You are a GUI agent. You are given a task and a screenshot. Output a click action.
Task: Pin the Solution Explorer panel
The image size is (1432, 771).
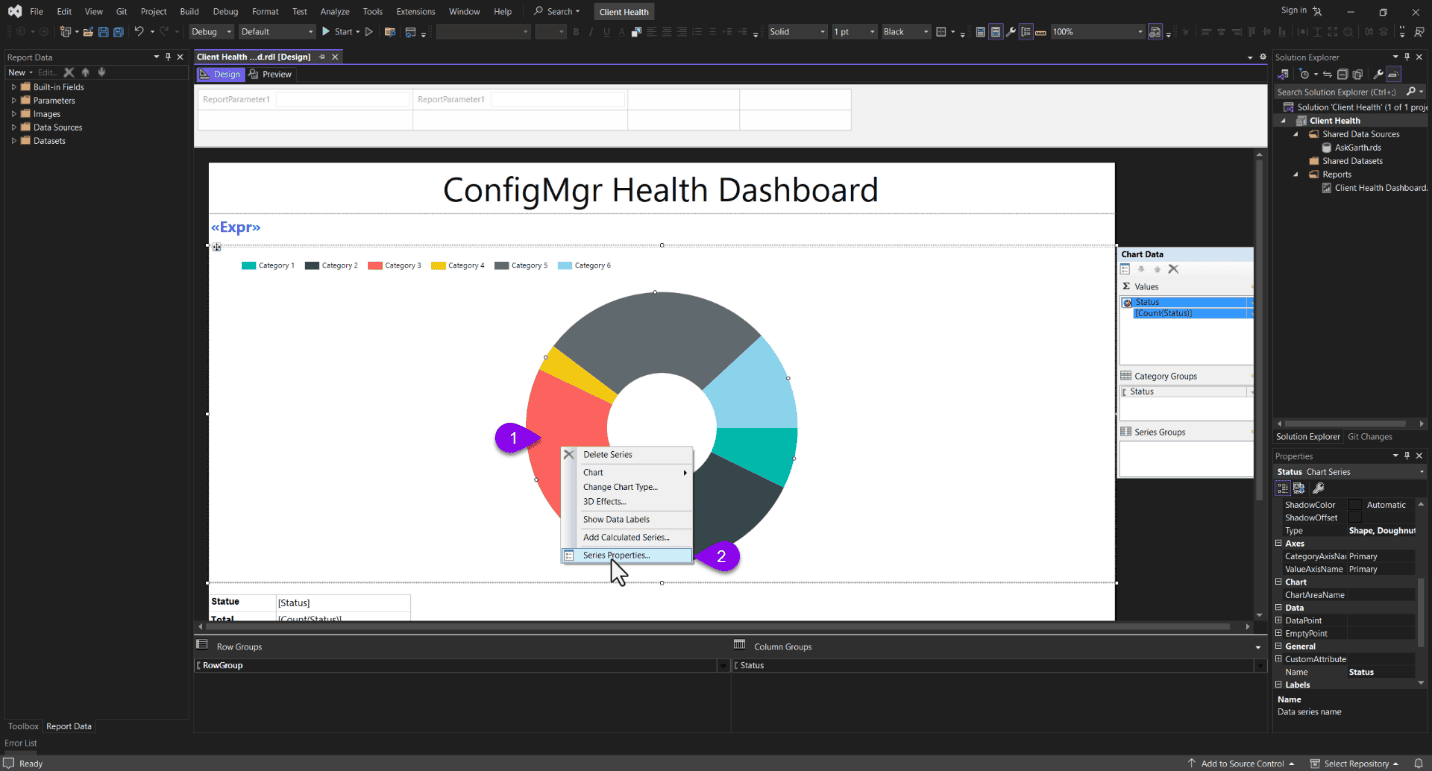(1407, 57)
